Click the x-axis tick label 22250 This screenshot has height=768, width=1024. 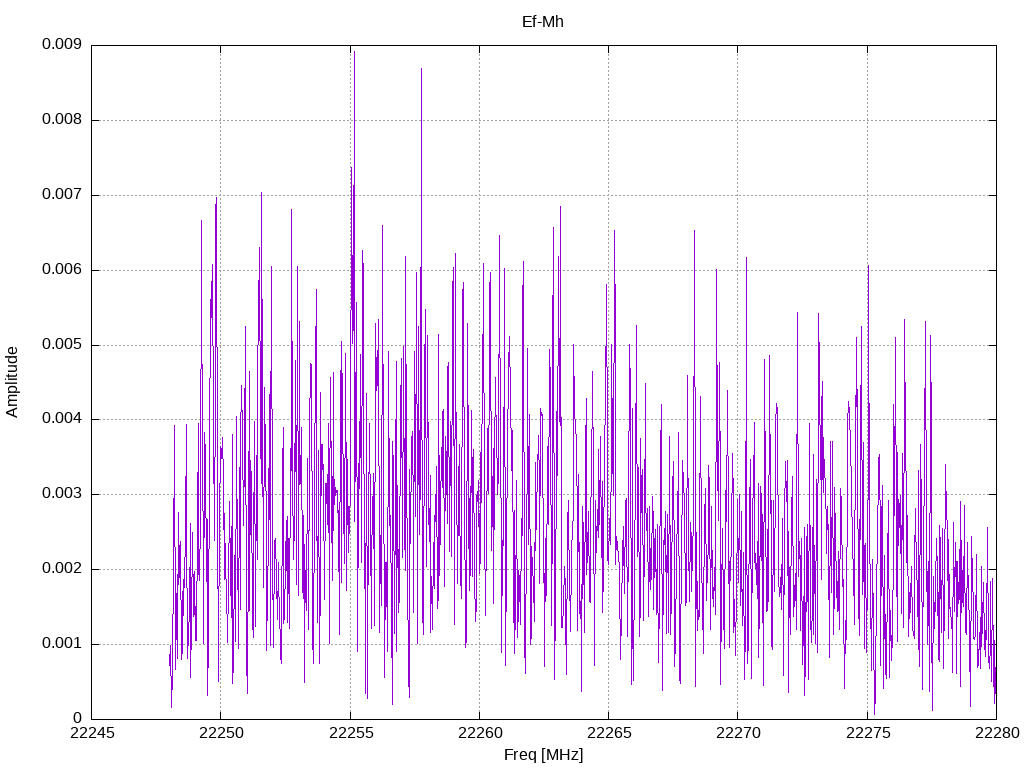(x=221, y=733)
